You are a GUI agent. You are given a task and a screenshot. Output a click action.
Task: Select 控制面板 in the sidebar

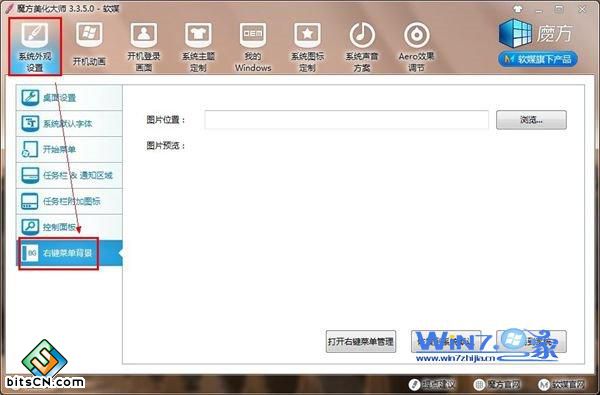tap(69, 227)
